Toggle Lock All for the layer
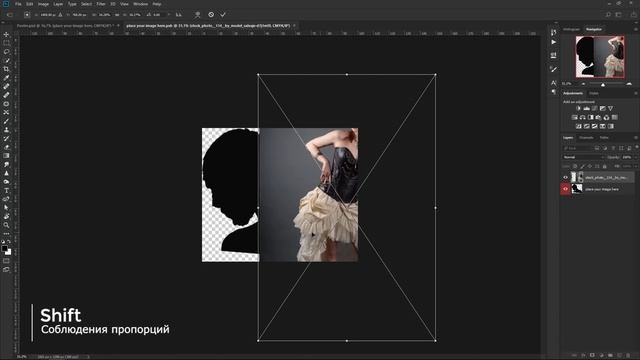640x360 pixels. [604, 167]
